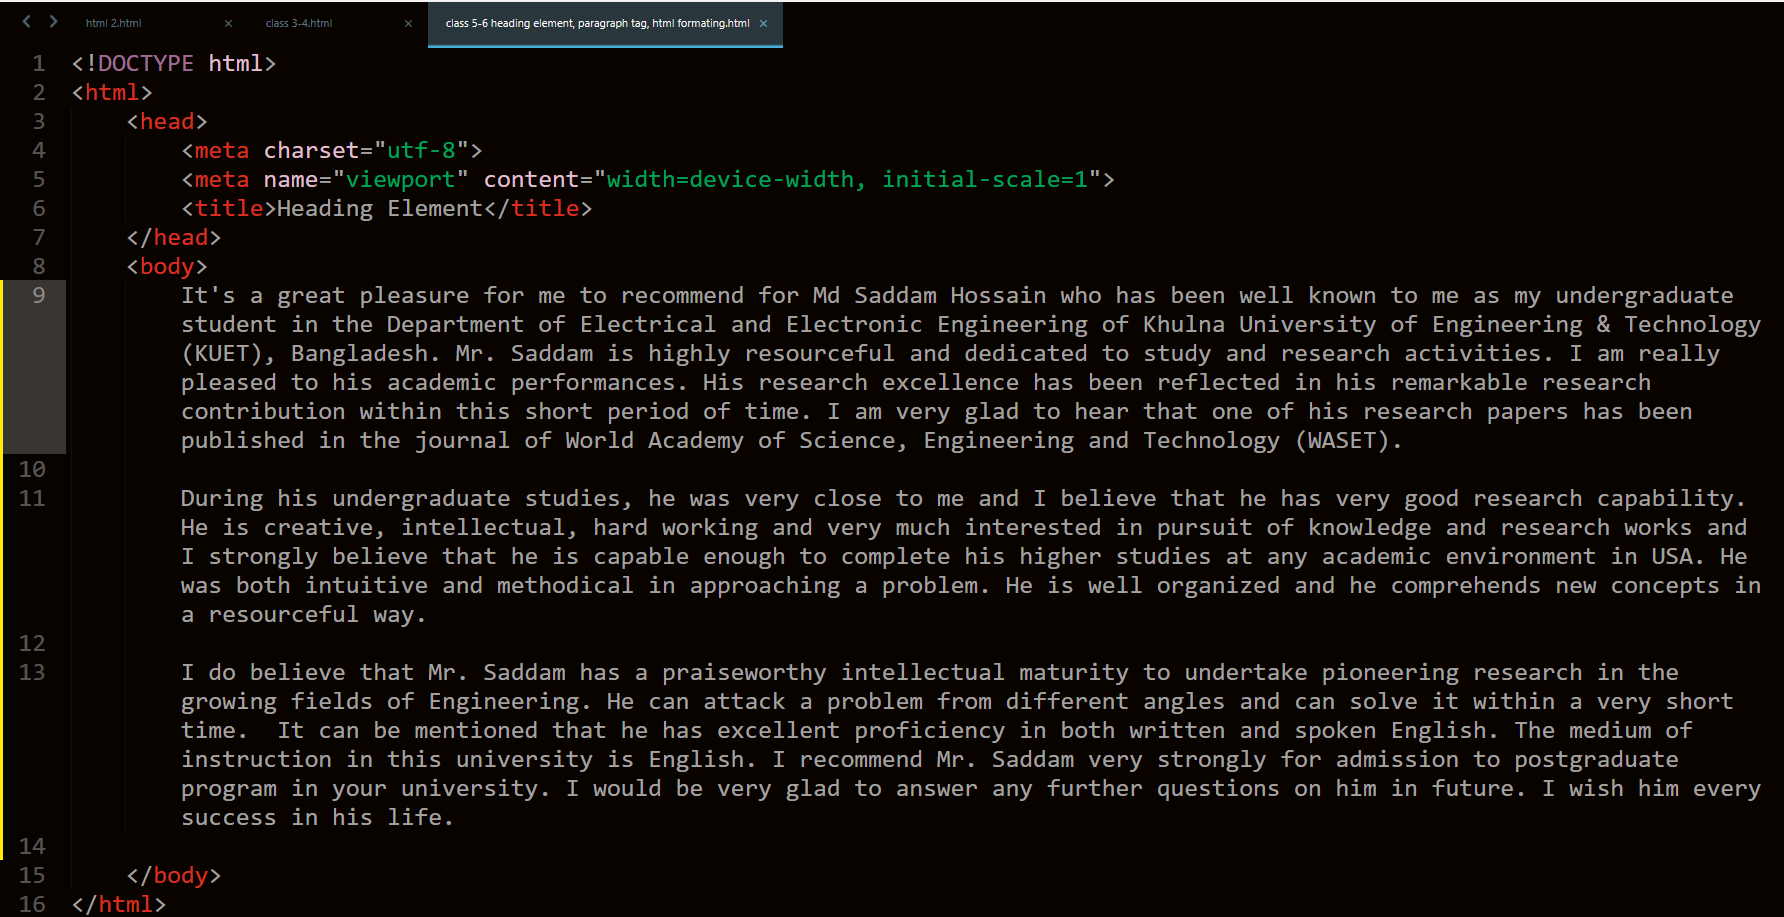
Task: Click the next tab right arrow
Action: pos(53,21)
